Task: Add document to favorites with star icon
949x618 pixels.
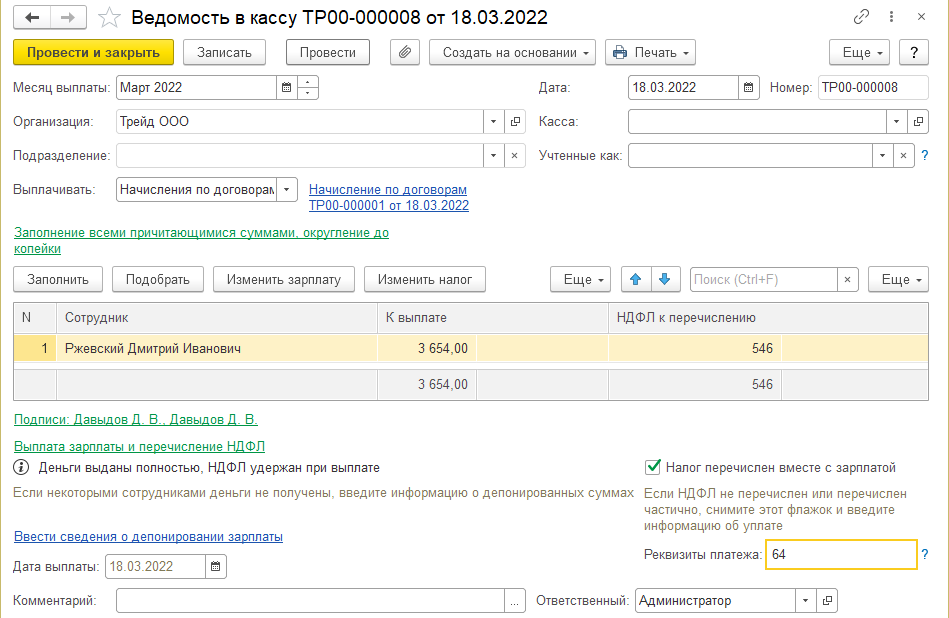Action: 110,18
